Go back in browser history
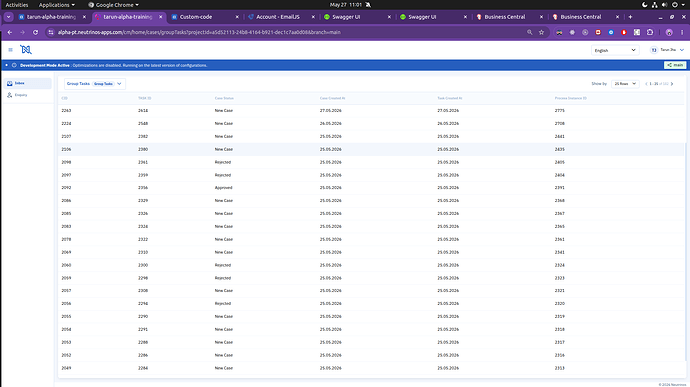This screenshot has height=387, width=690. 10,32
